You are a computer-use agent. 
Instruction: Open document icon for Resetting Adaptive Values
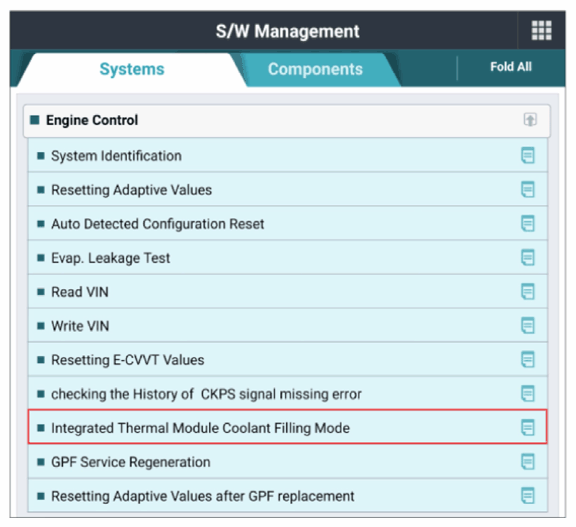click(x=528, y=189)
